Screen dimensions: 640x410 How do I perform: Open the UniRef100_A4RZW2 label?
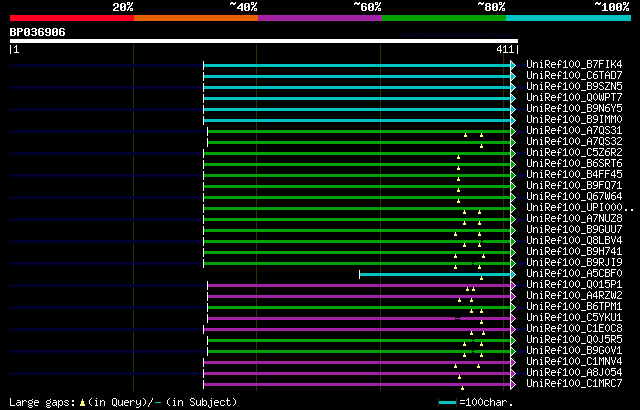point(574,296)
